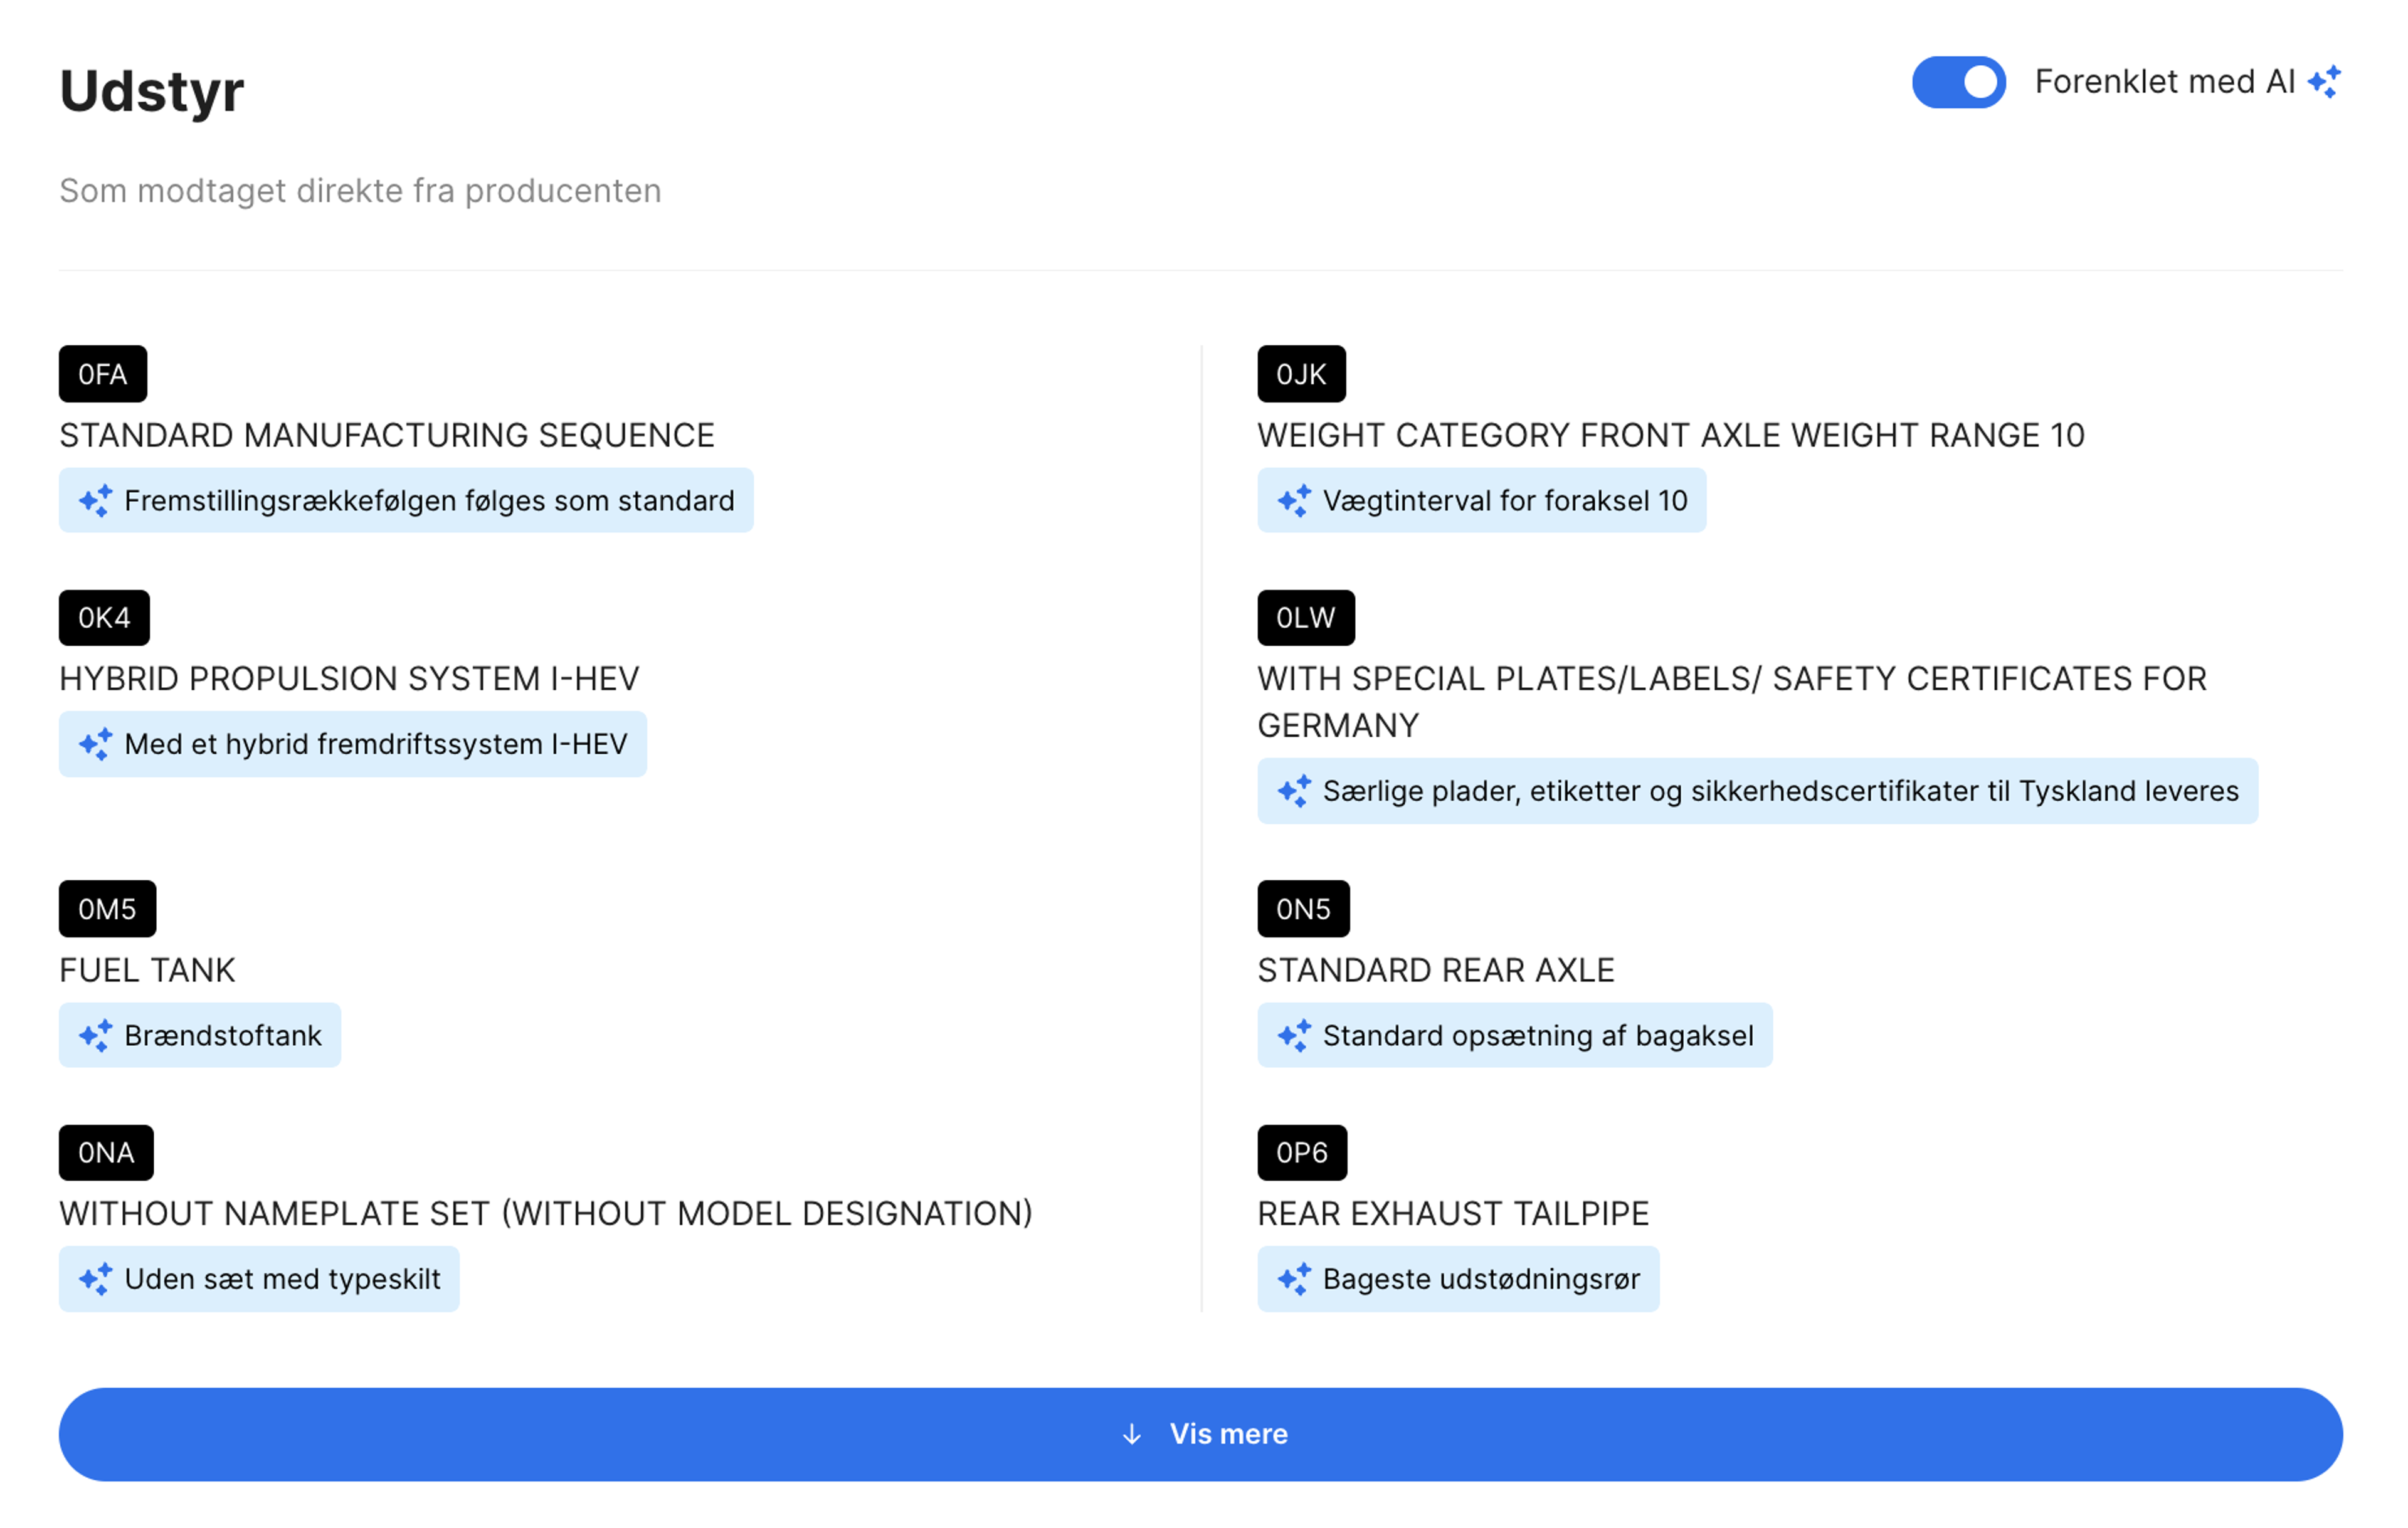Toggle the Forenklet med AI switch off
Screen dimensions: 2408x1528
tap(1958, 82)
